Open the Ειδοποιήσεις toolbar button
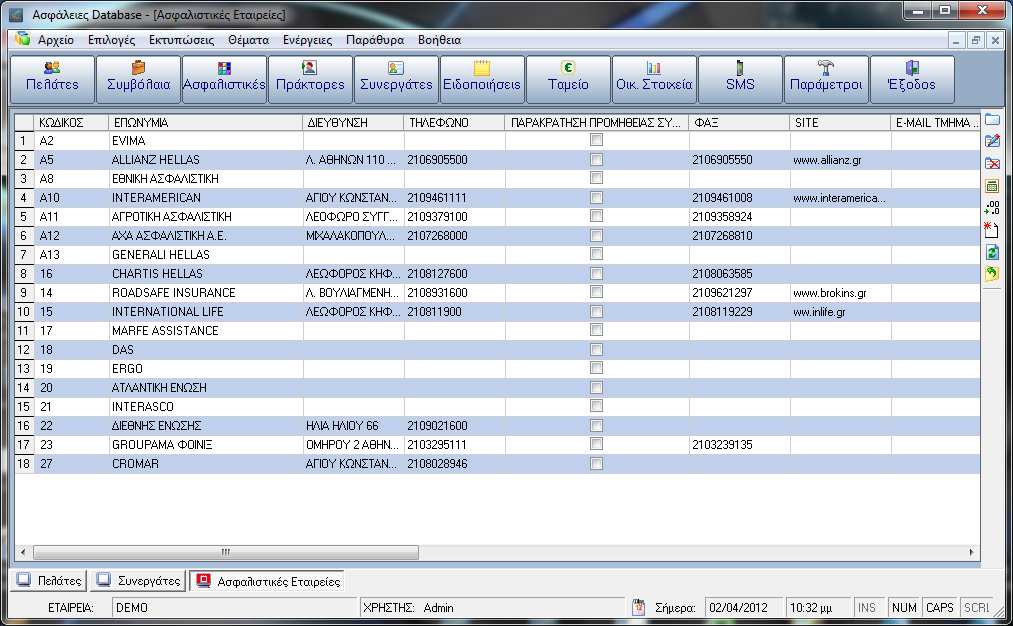The height and width of the screenshot is (626, 1013). tap(482, 79)
